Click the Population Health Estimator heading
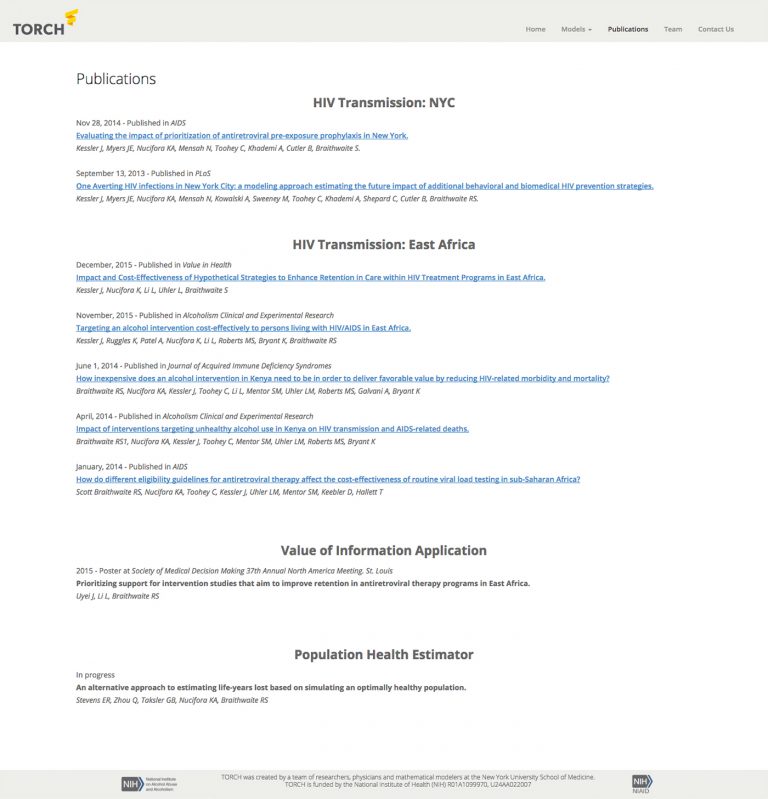The image size is (768, 799). tap(384, 654)
